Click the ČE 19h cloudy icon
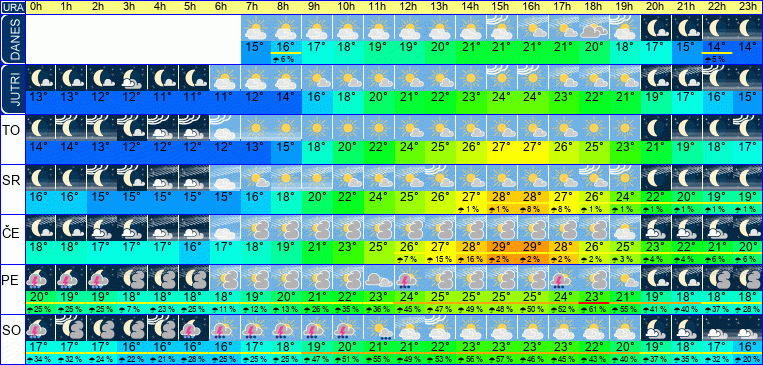The width and height of the screenshot is (763, 365). pos(624,228)
